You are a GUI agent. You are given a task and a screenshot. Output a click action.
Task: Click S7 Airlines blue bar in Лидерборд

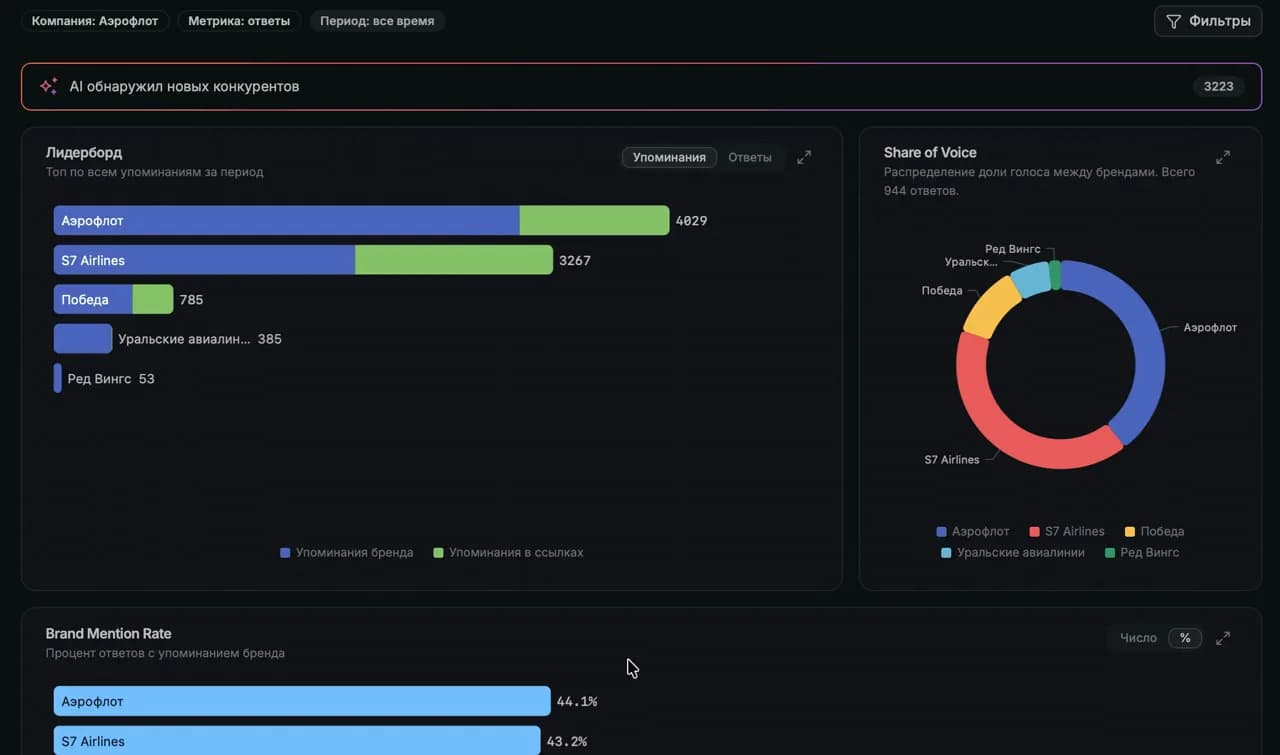click(x=205, y=260)
